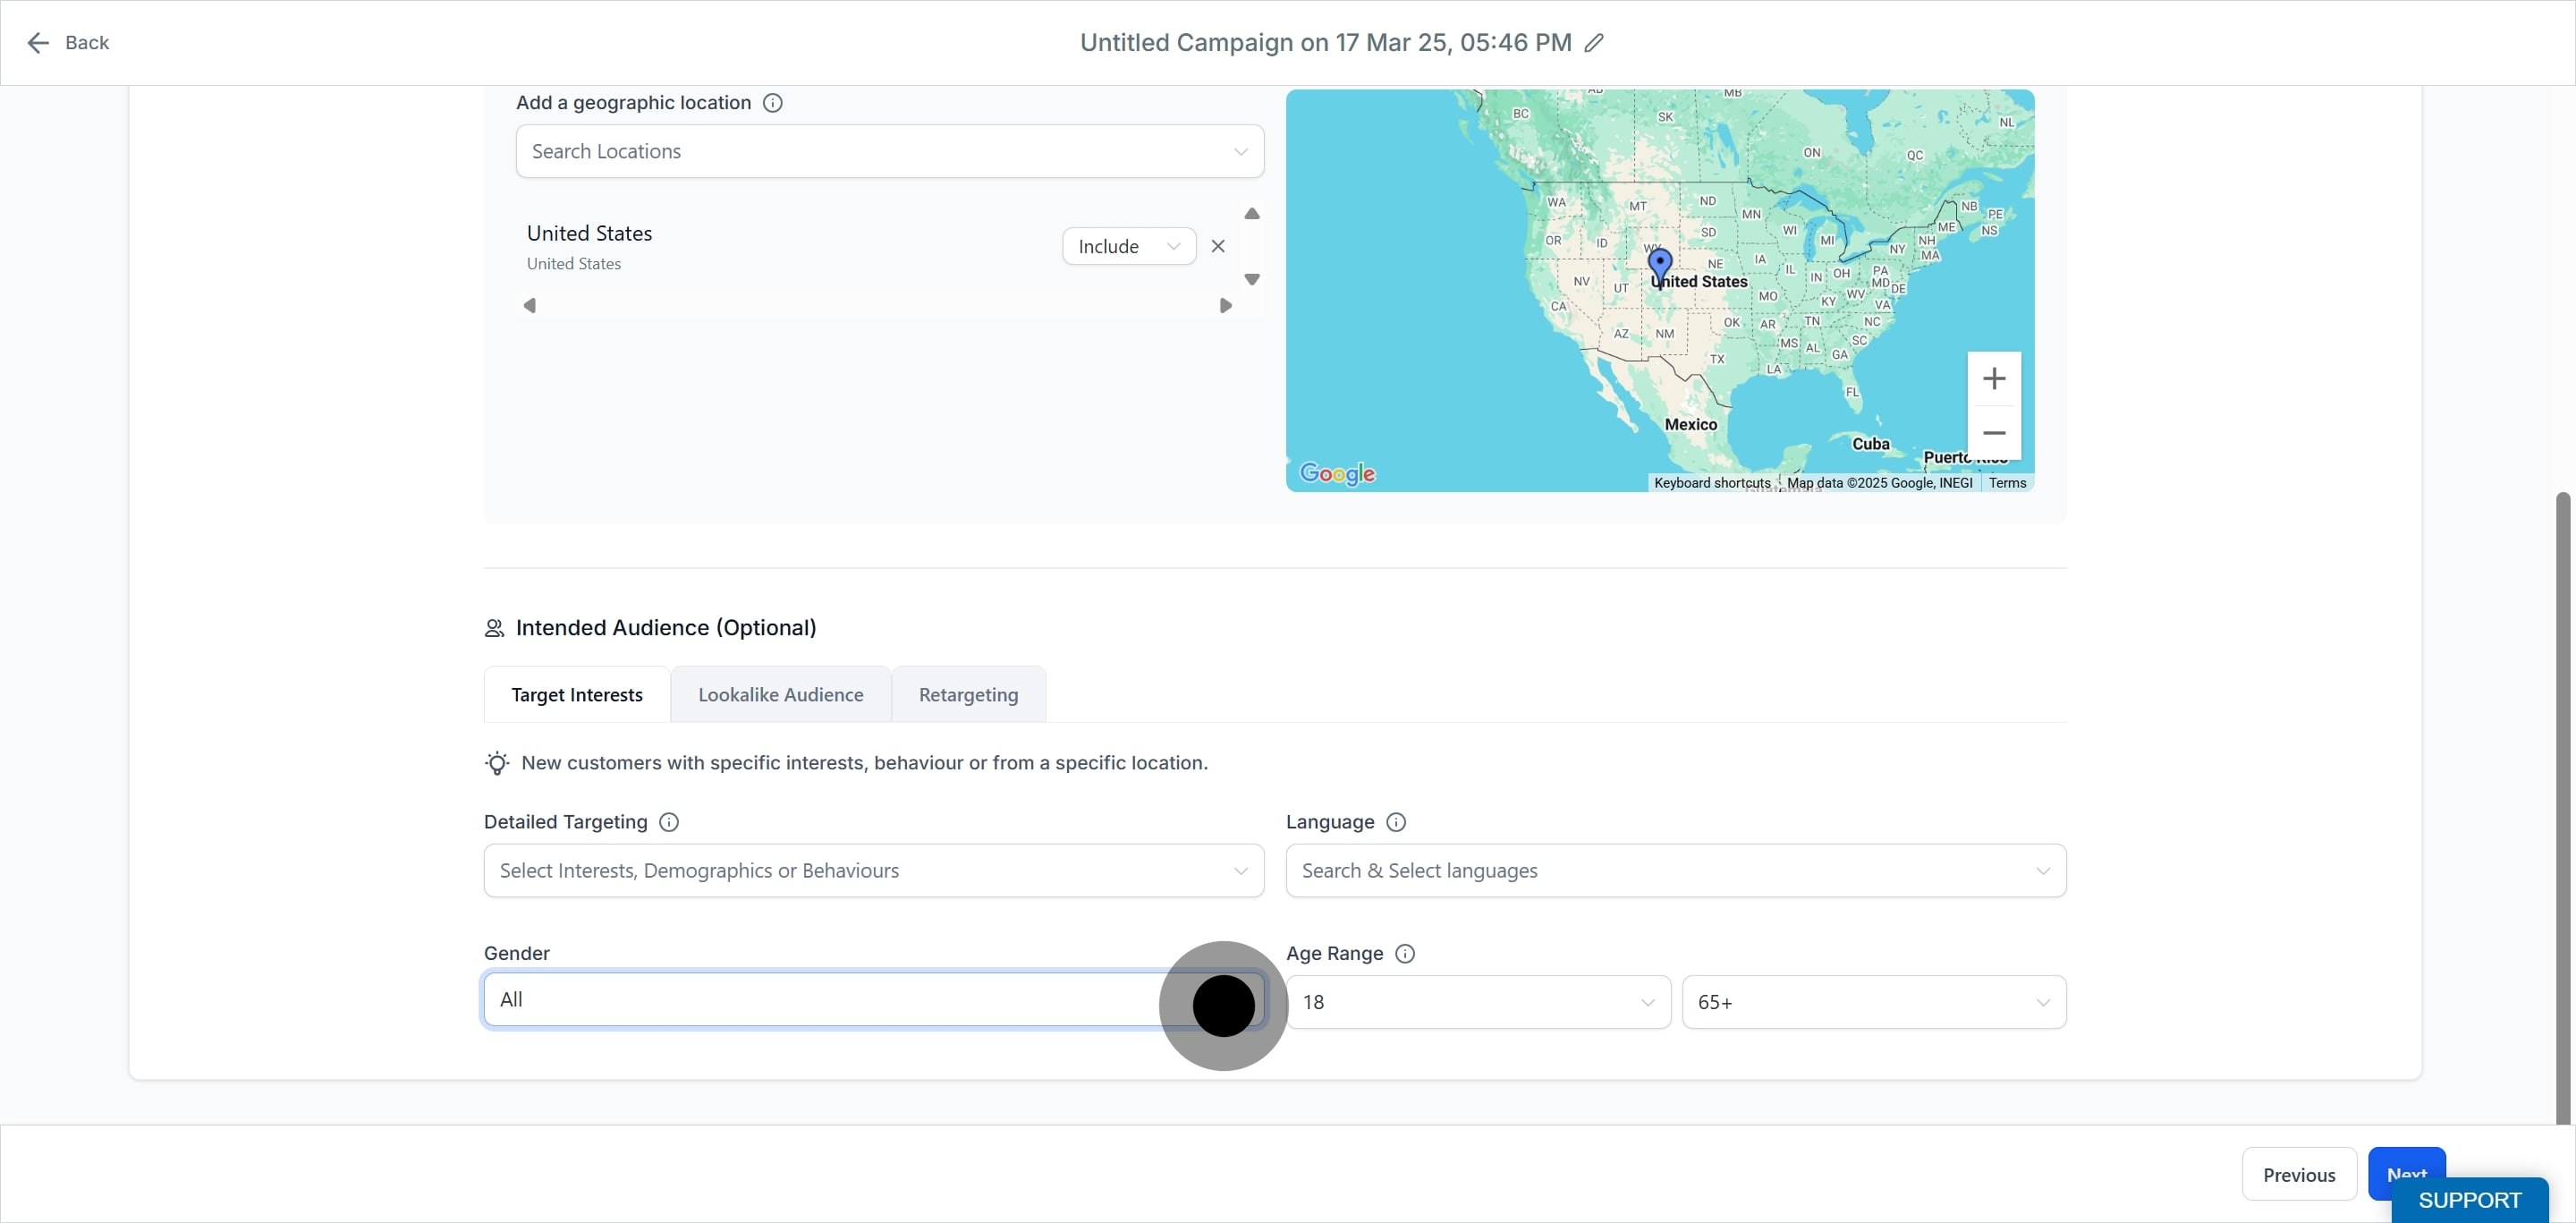Zoom out on the map
This screenshot has width=2576, height=1223.
click(1994, 433)
